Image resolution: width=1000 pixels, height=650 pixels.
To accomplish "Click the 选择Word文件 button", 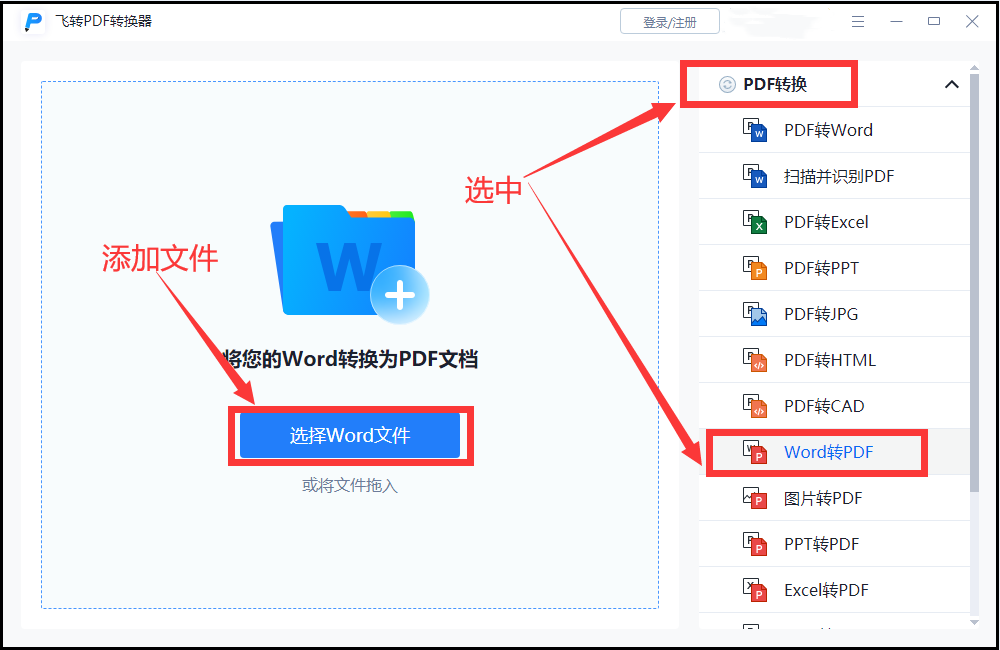I will tap(350, 435).
